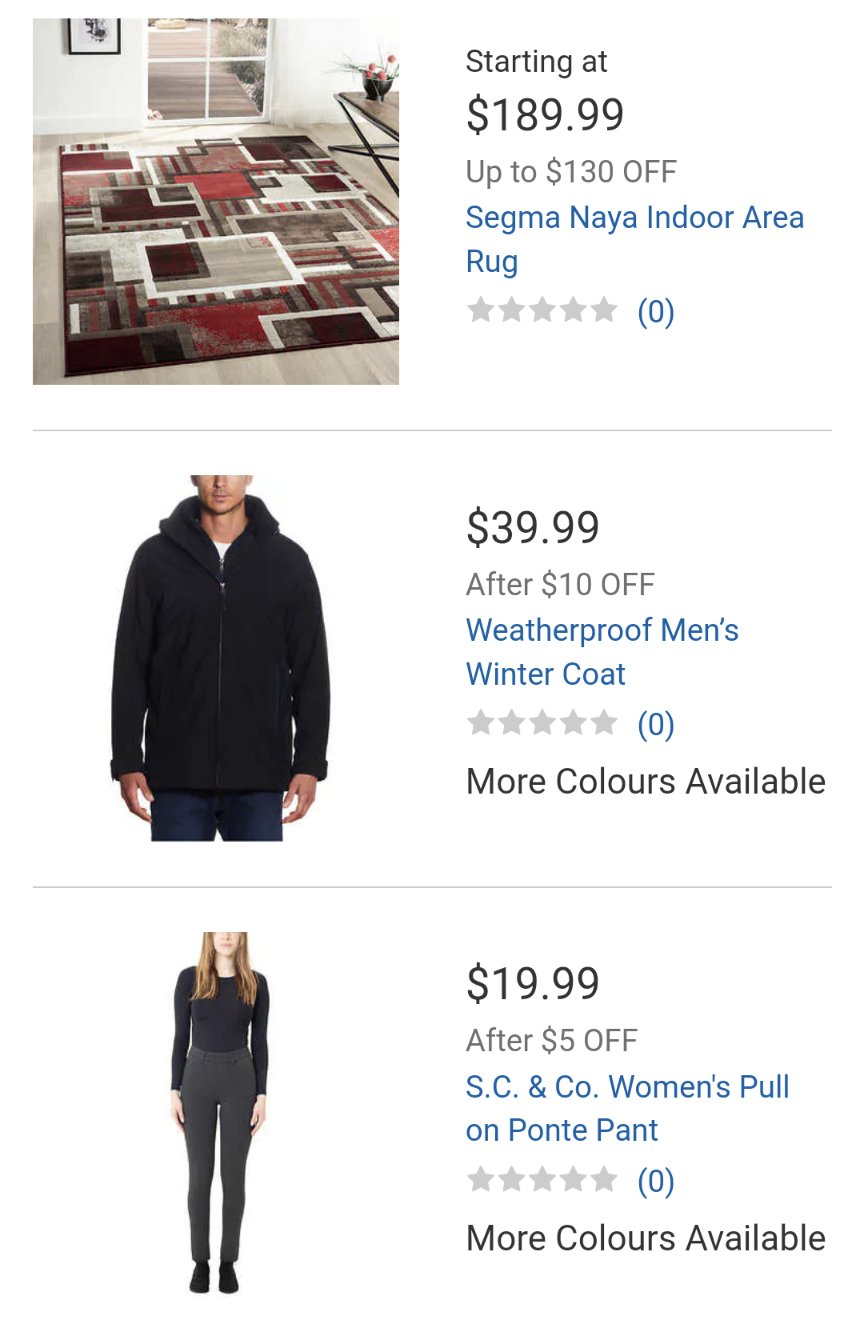
Task: Click the After $10 OFF label
Action: tap(560, 584)
